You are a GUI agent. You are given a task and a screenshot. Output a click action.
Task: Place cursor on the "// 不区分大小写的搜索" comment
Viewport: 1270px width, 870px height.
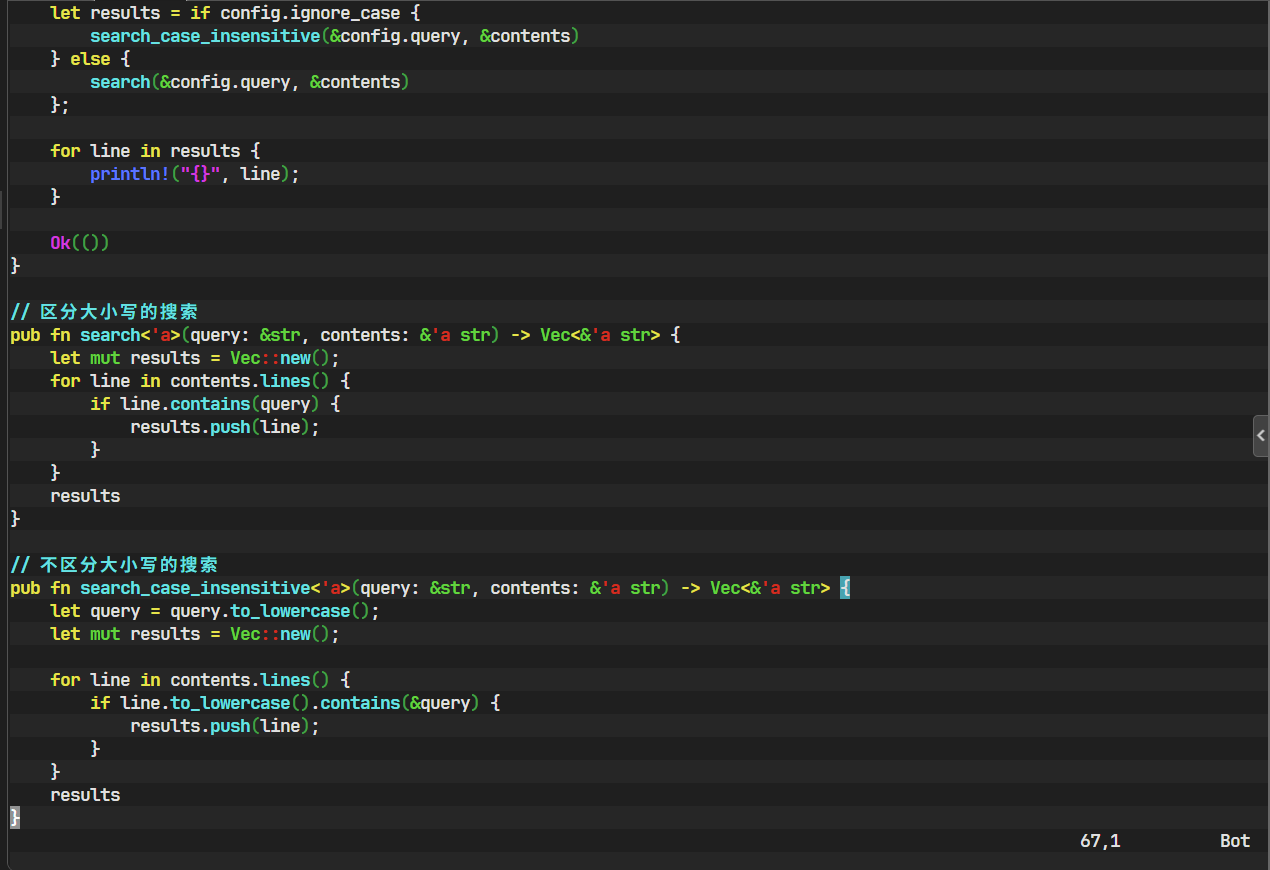pyautogui.click(x=114, y=565)
